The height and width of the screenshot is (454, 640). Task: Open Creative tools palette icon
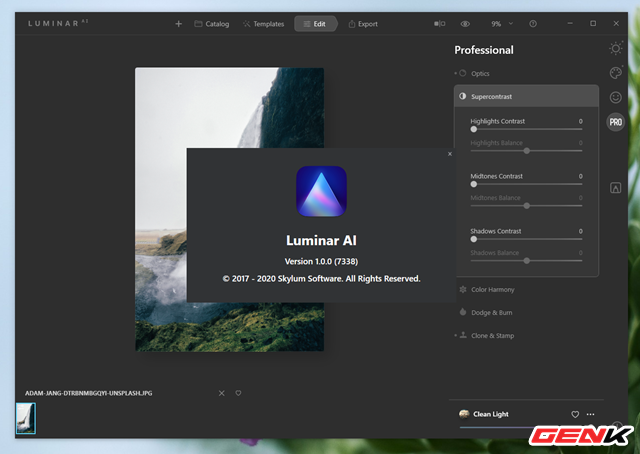click(616, 73)
